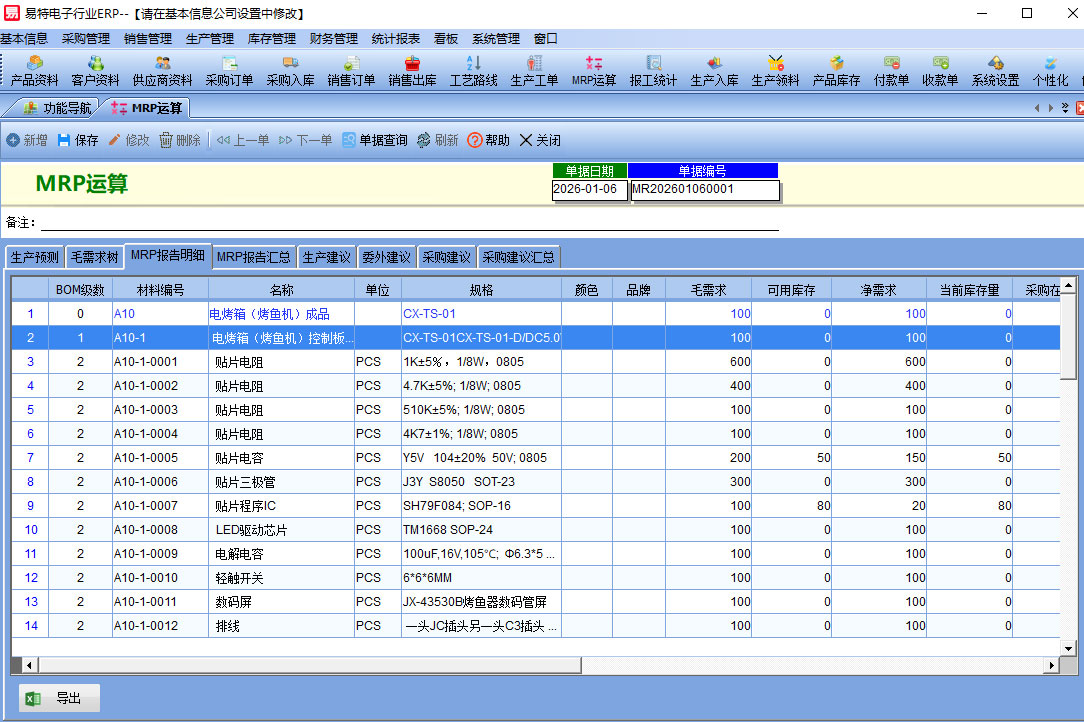Open 生产工单 in the toolbar
Screen dimensions: 1084x722
click(534, 71)
